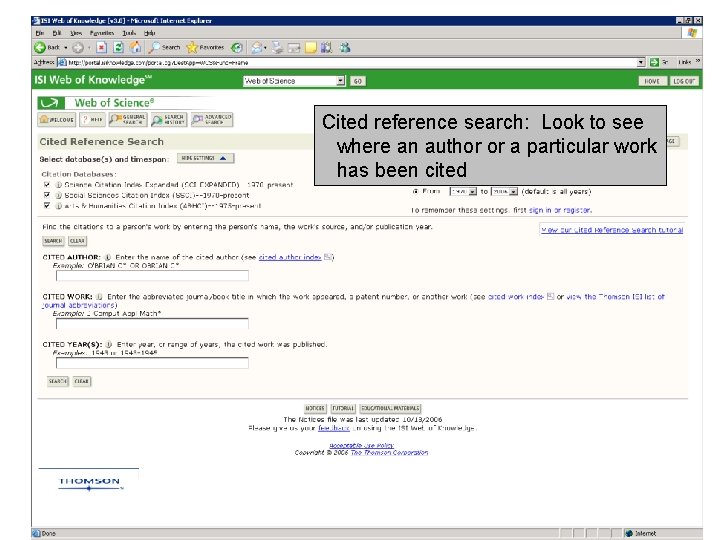Open Search History toolbar button
720x540 pixels.
169,119
